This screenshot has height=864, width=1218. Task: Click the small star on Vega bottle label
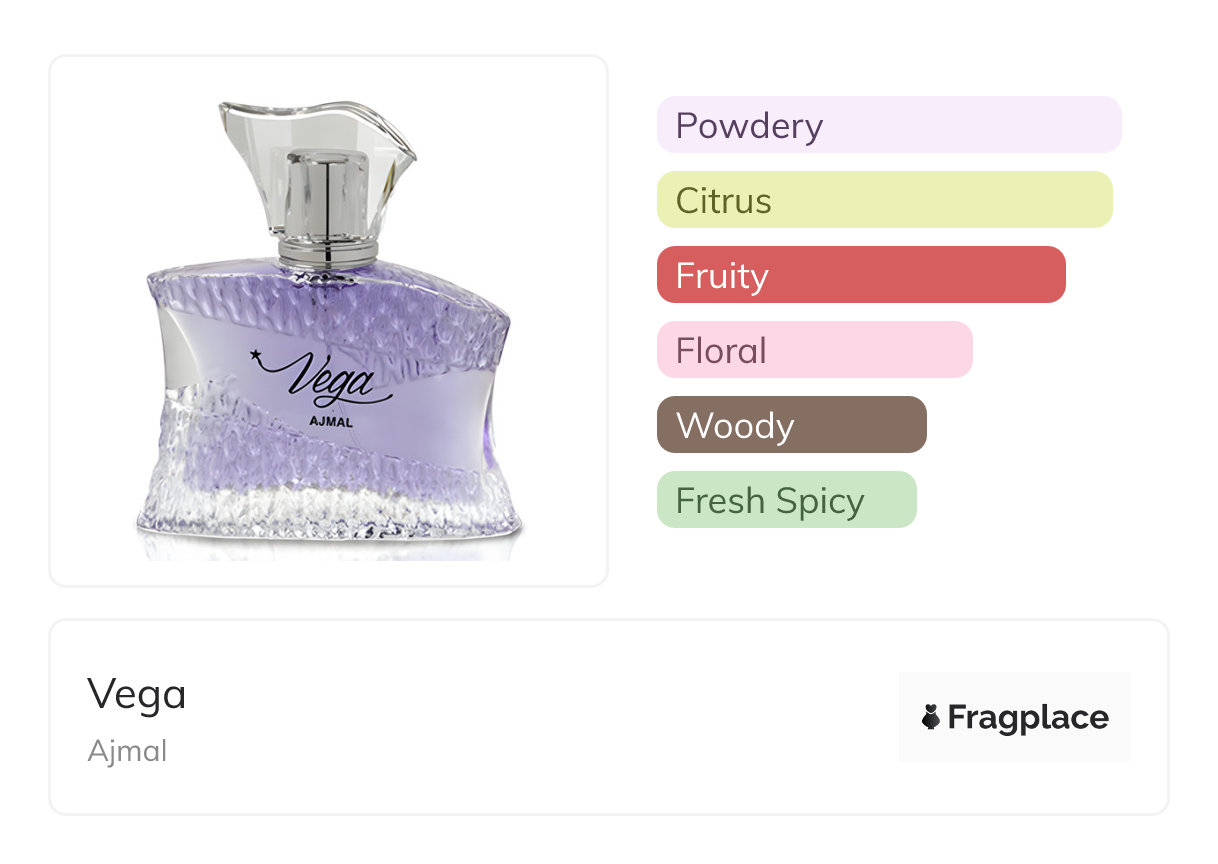[255, 353]
